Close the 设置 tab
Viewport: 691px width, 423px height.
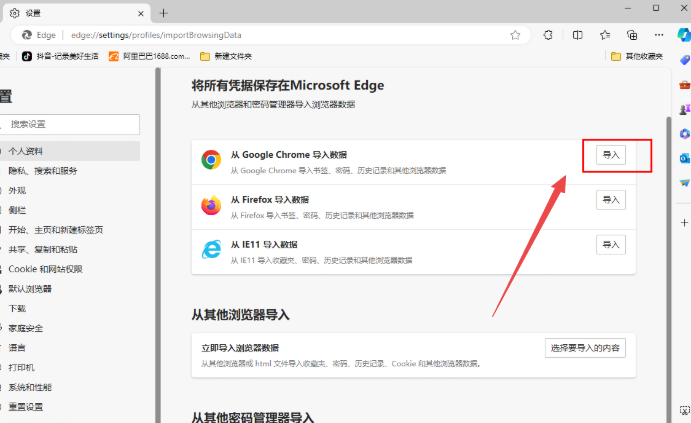(x=141, y=14)
